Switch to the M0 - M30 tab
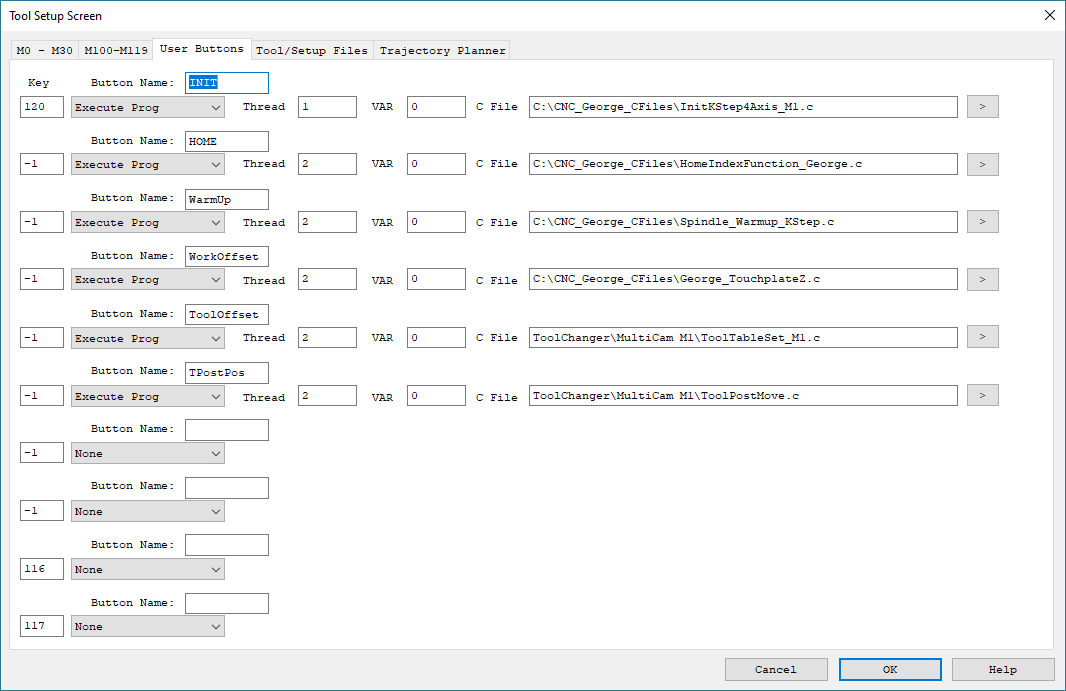 [x=44, y=51]
